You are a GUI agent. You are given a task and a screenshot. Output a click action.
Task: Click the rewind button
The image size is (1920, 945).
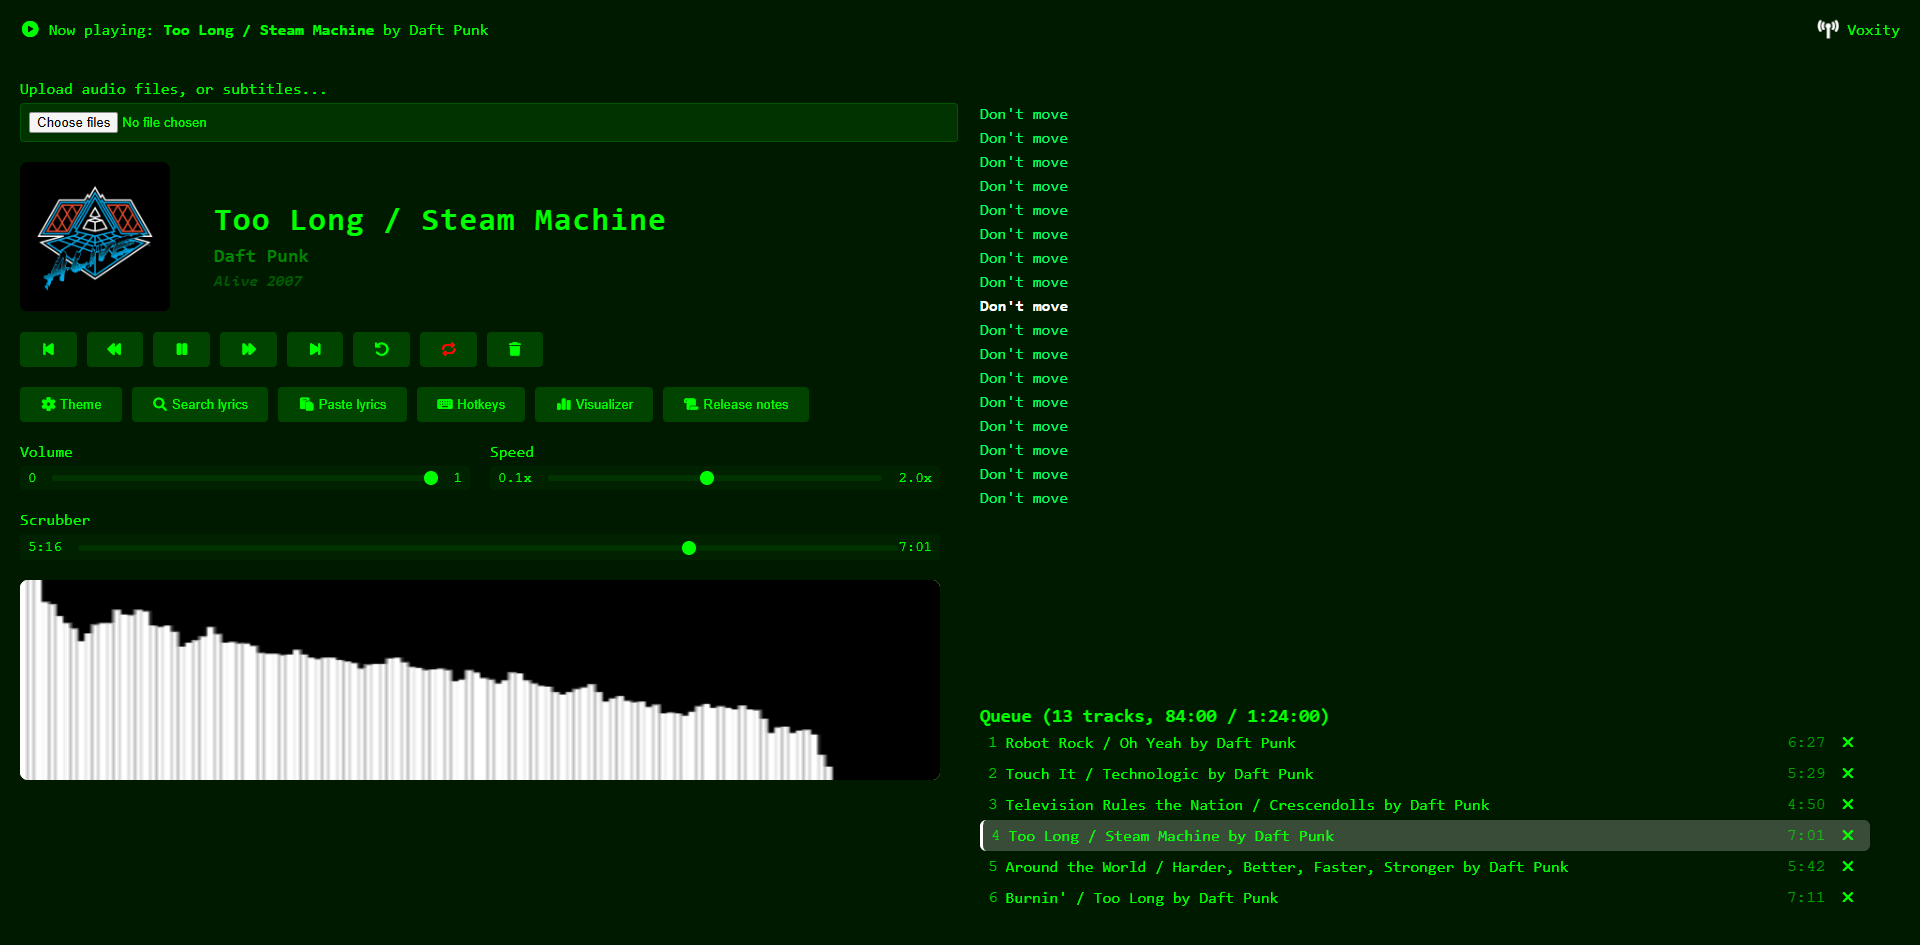click(x=115, y=349)
